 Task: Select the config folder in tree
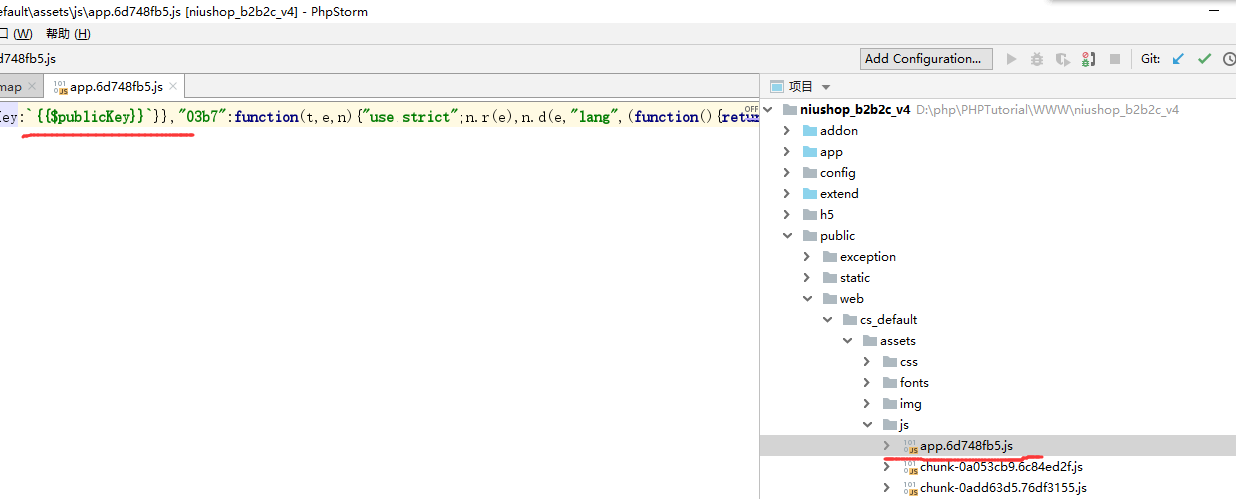click(x=838, y=172)
